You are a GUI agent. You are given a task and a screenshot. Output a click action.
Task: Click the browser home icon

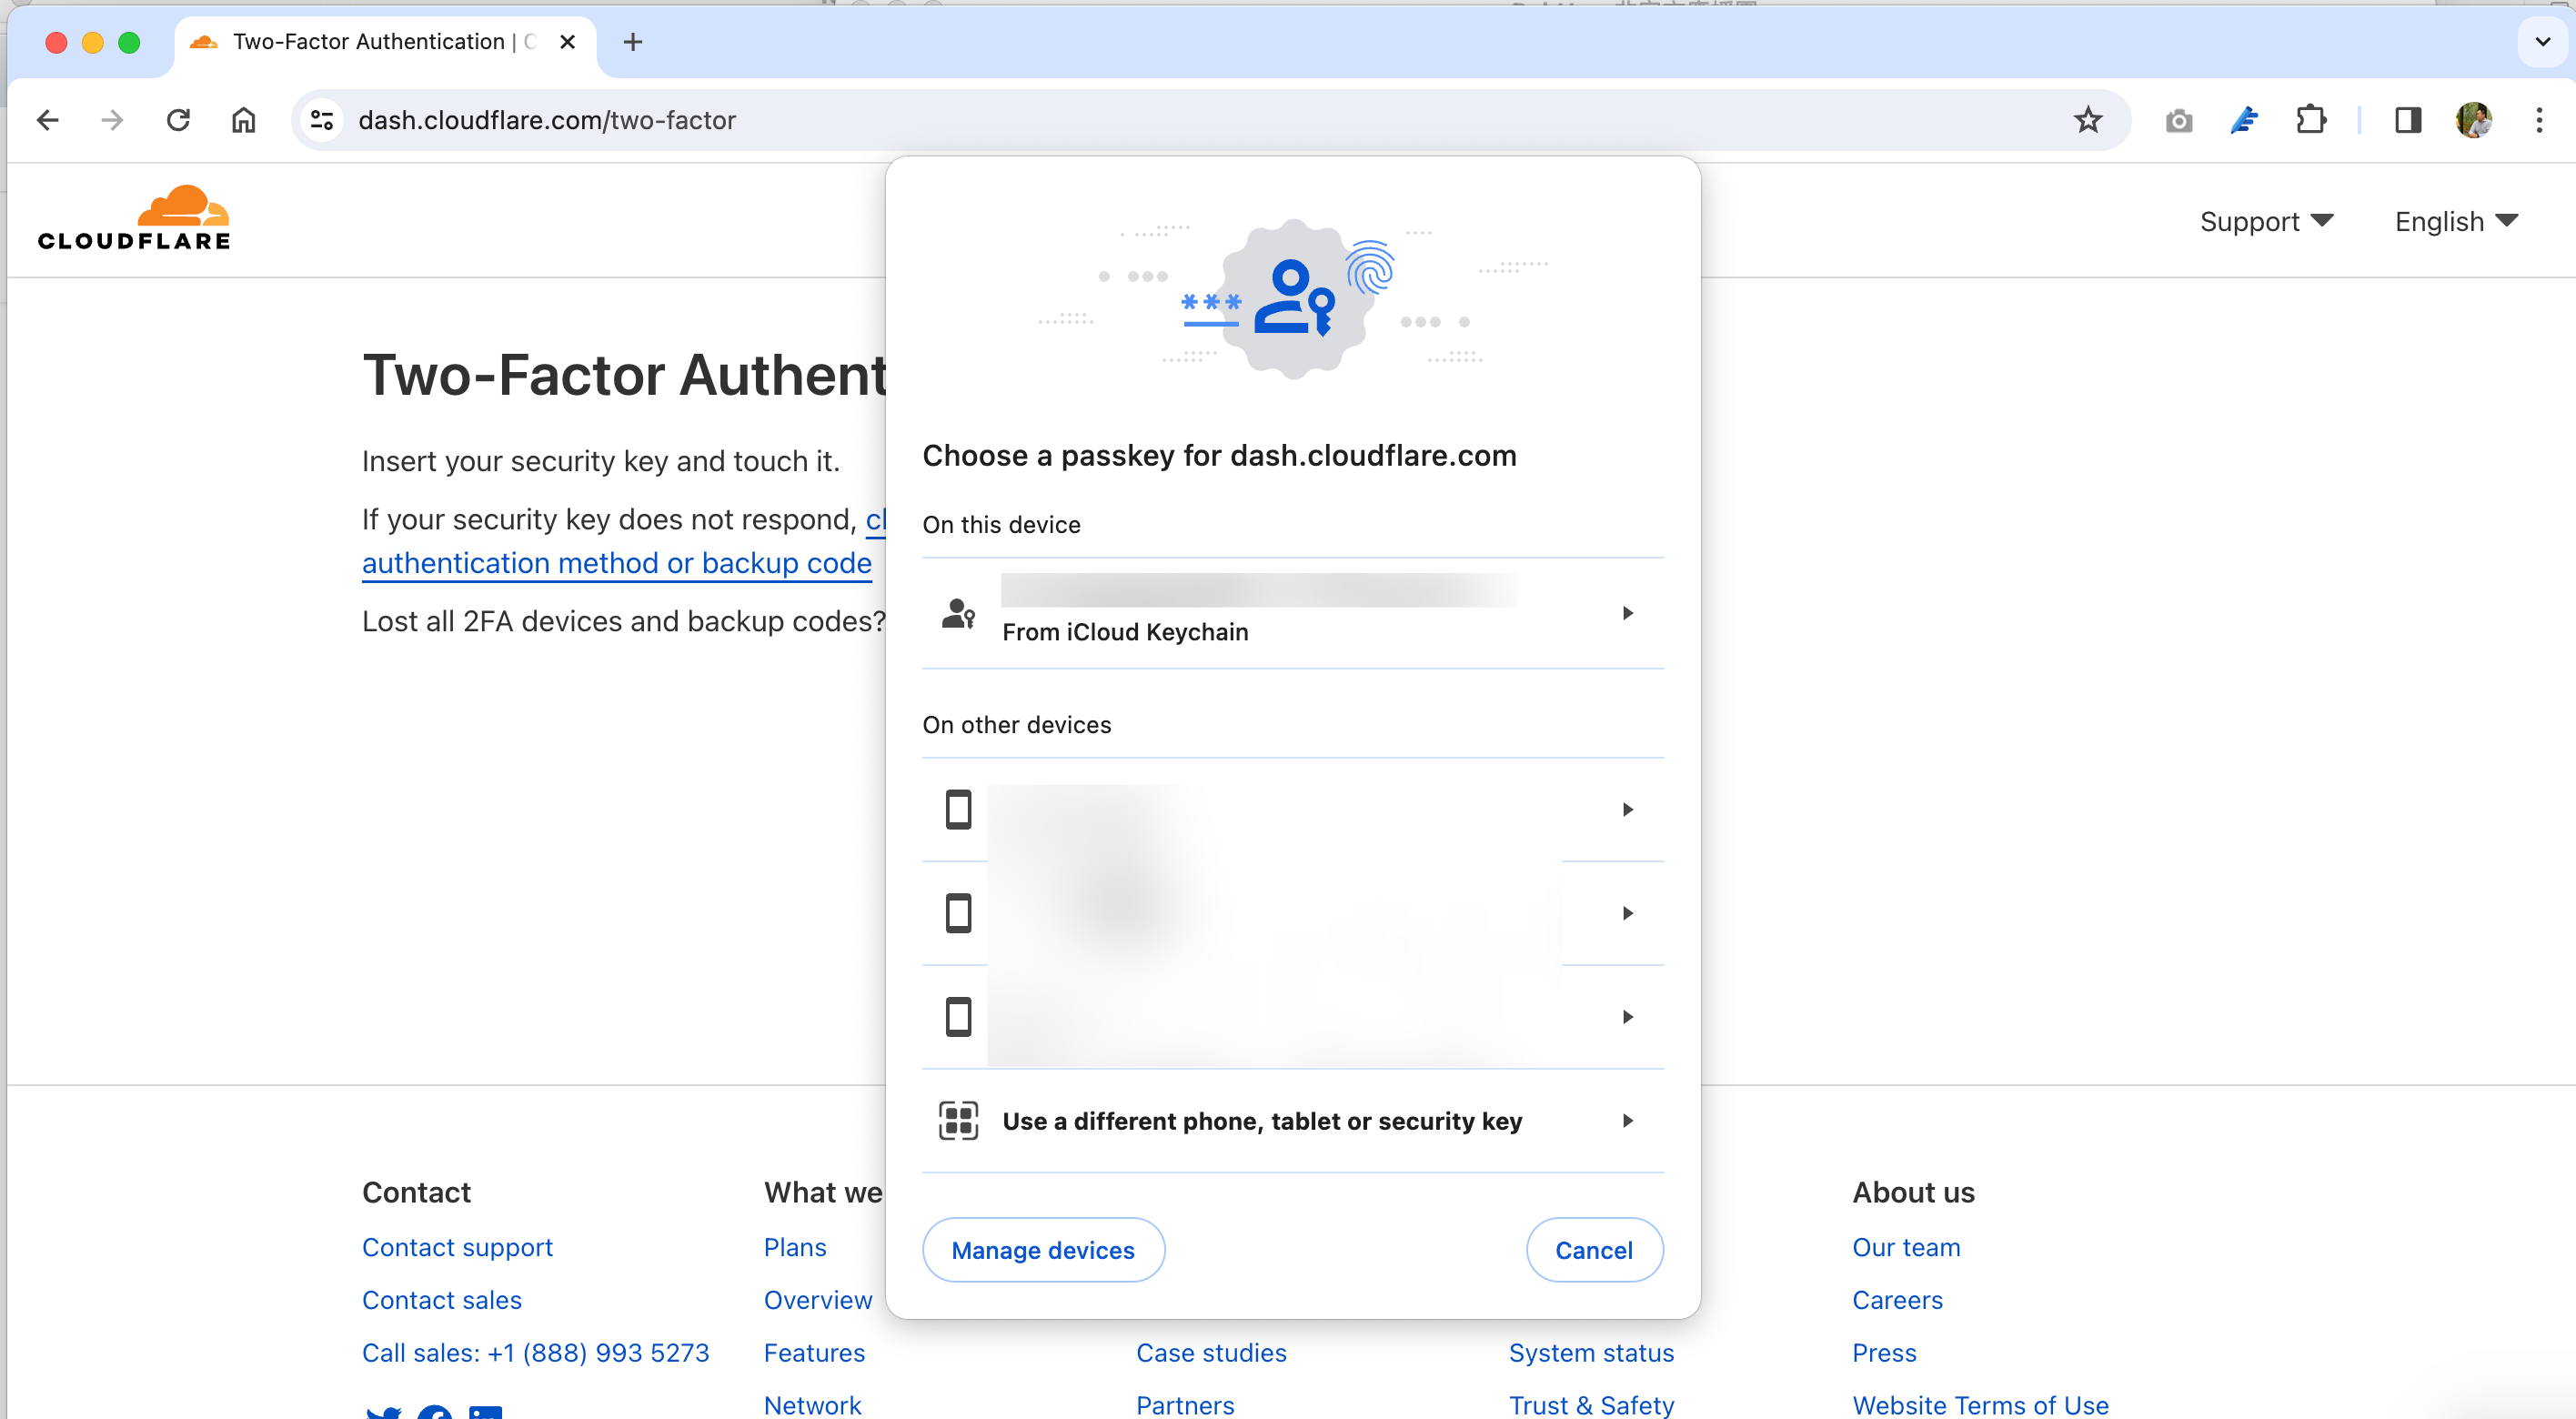[242, 120]
